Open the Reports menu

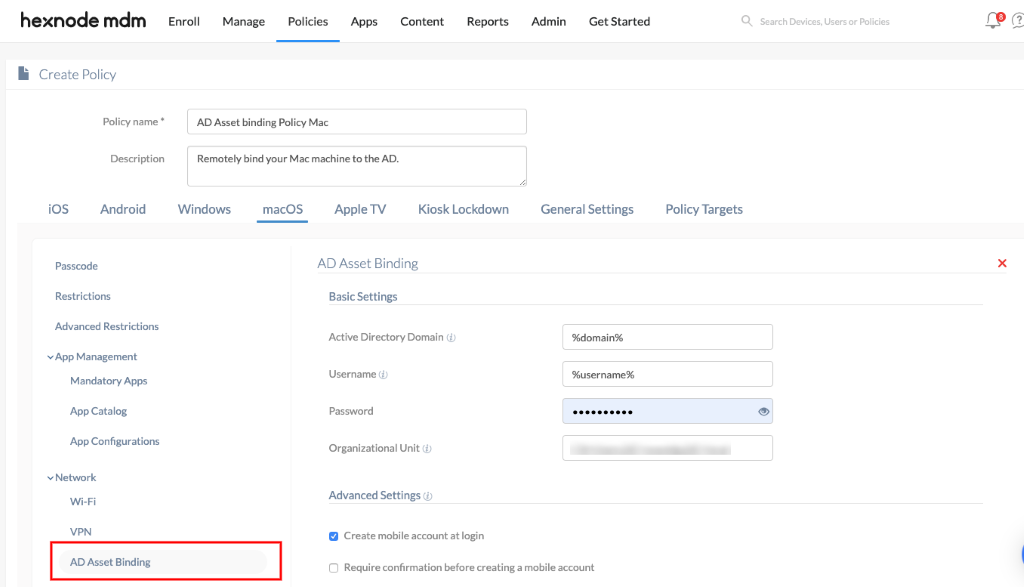[487, 22]
